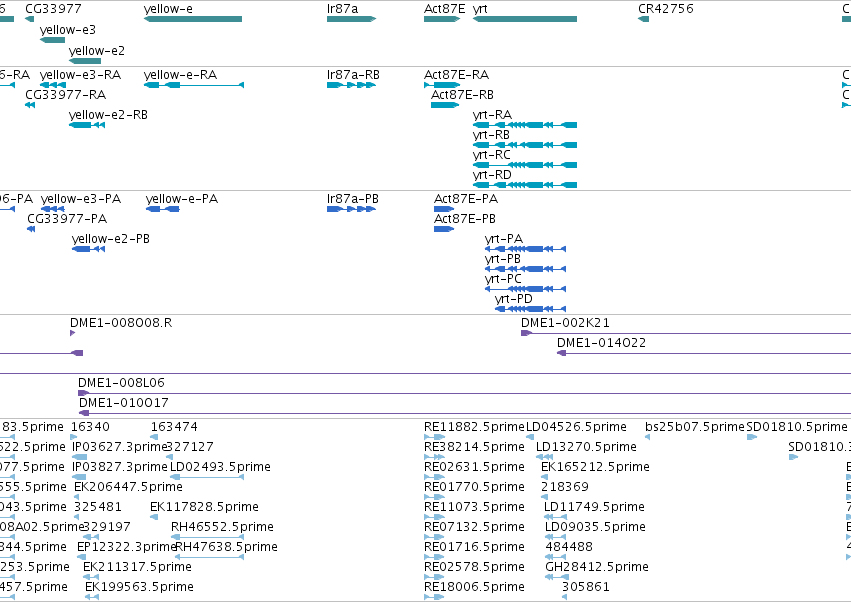
Task: Open EST EK211317.5prime
Action: (x=91, y=577)
